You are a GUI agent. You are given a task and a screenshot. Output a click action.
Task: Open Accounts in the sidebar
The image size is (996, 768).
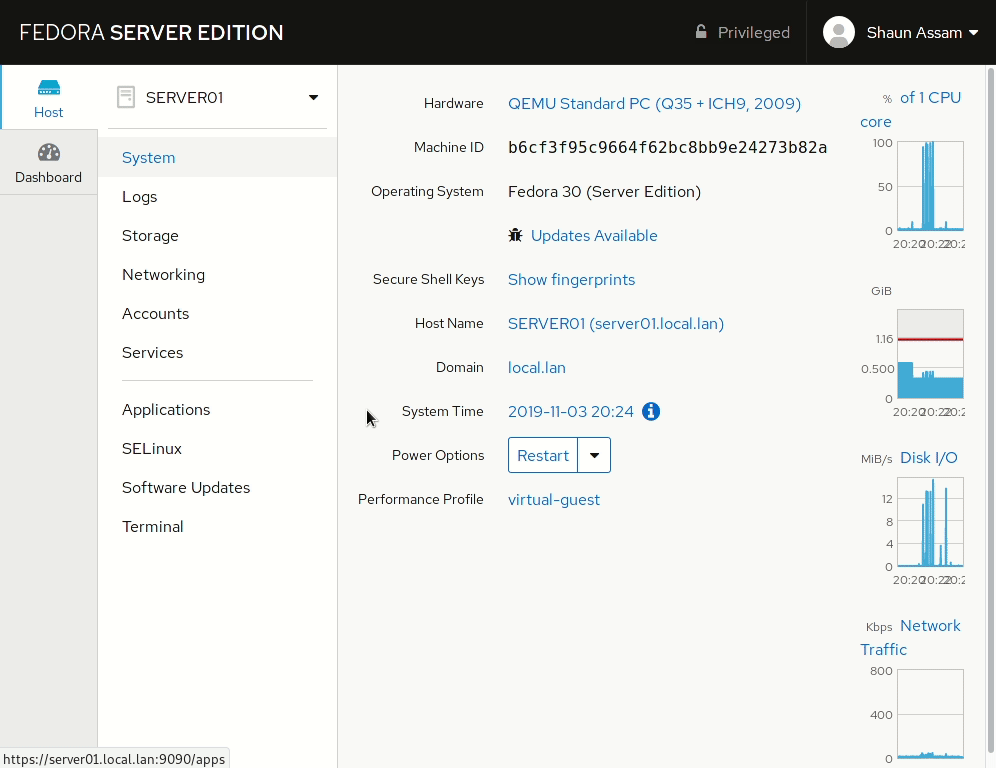tap(155, 314)
